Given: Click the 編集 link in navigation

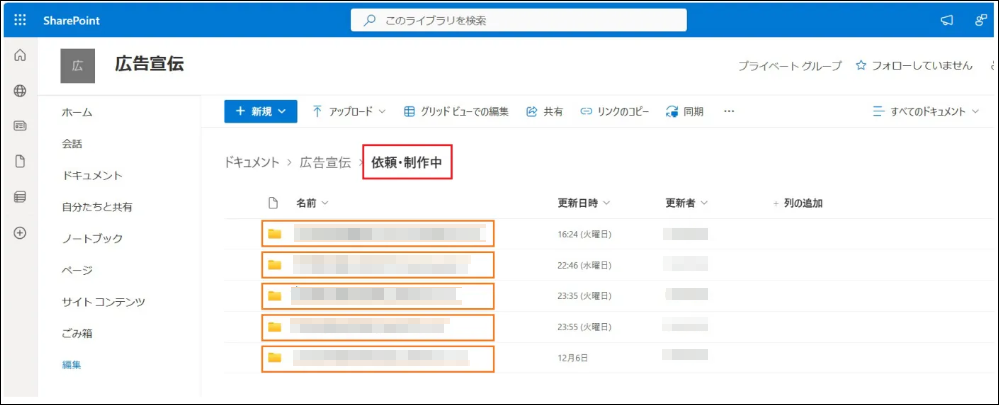Looking at the screenshot, I should (71, 365).
